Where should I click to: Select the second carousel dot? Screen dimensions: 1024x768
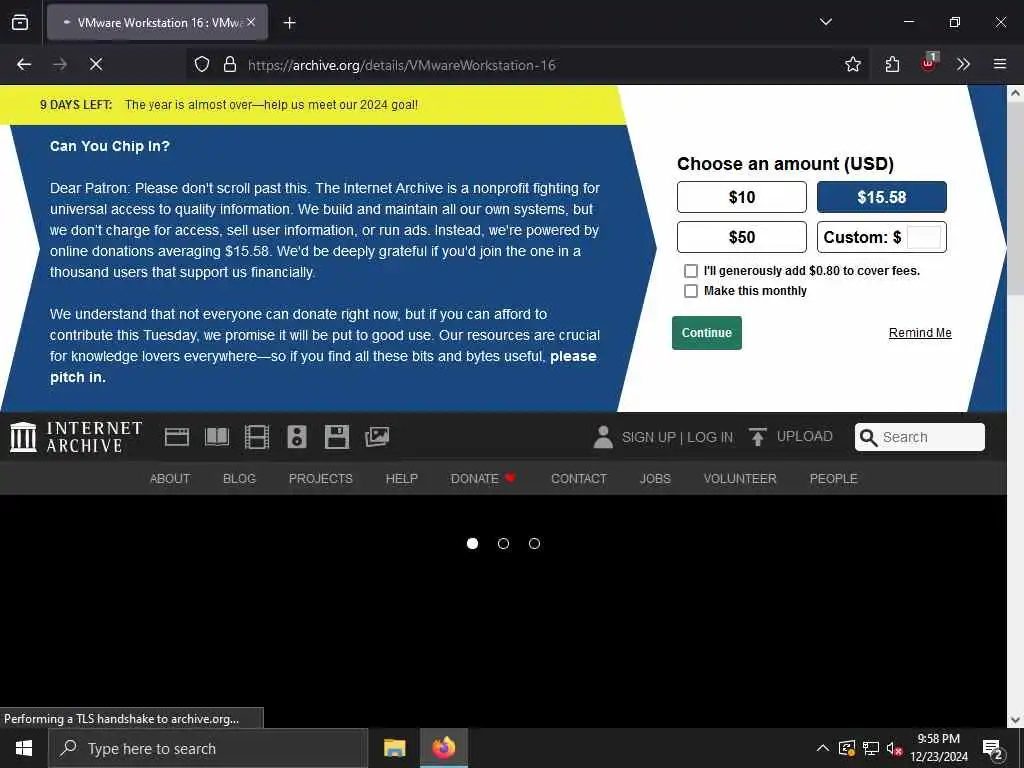503,543
